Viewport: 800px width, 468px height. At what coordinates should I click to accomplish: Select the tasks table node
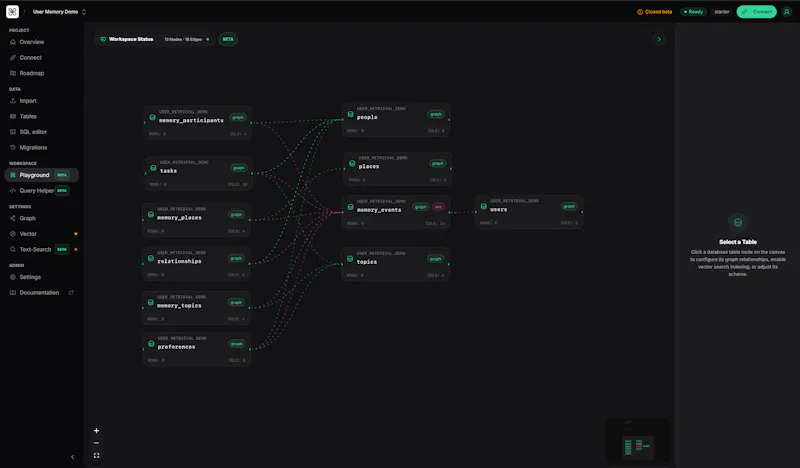coord(198,173)
